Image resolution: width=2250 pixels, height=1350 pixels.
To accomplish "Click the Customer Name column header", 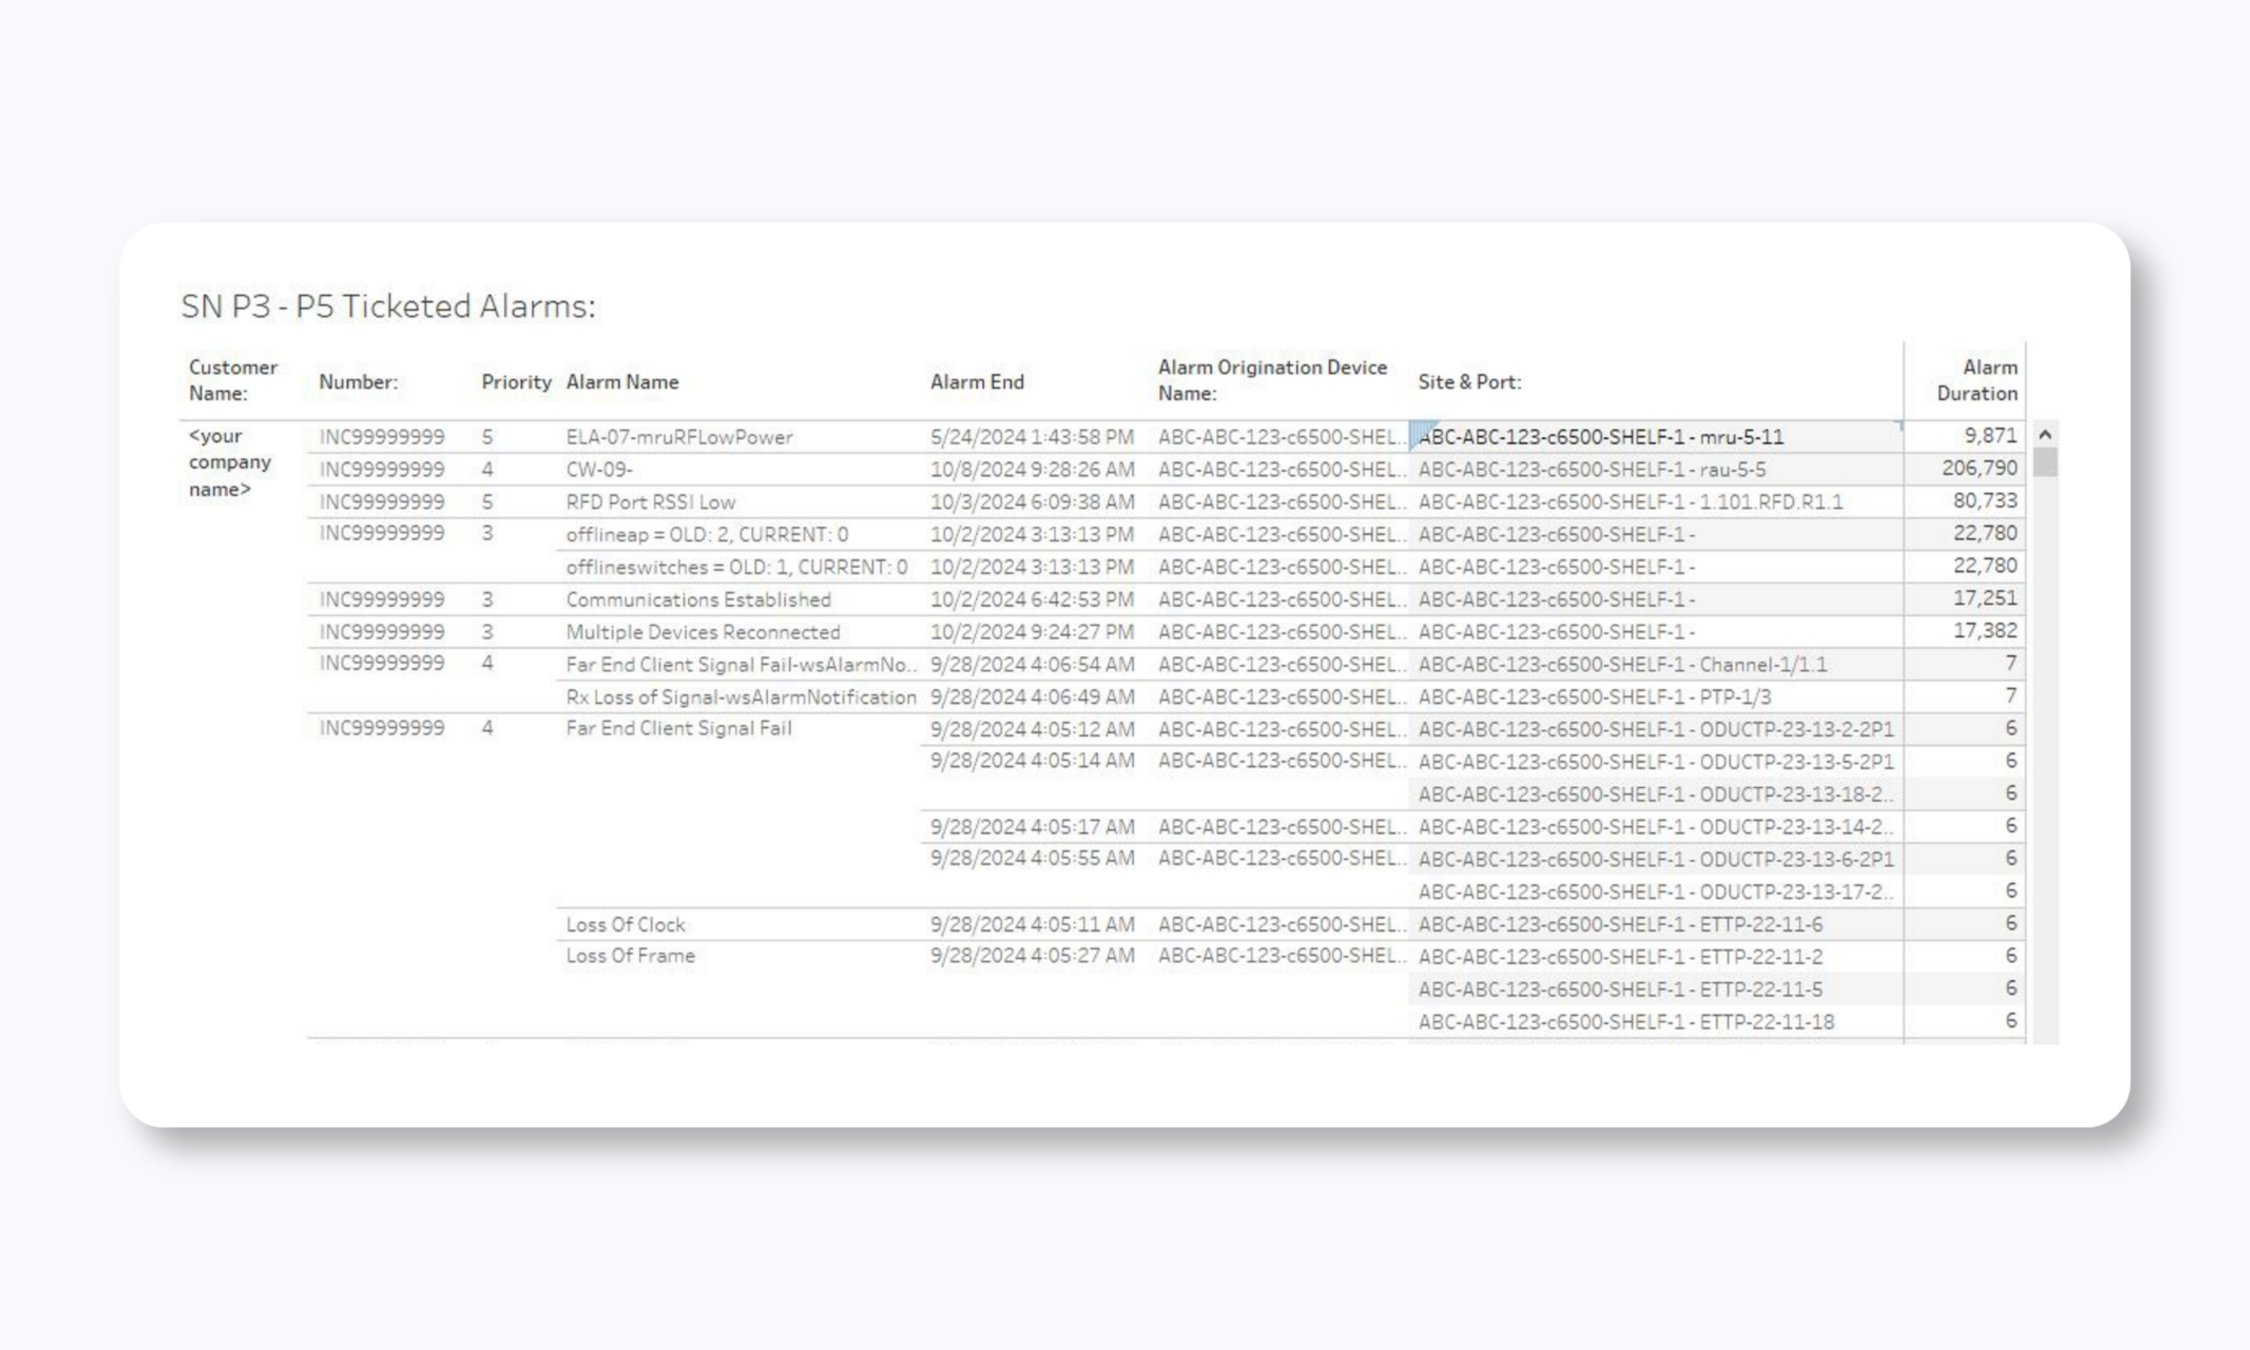I will coord(233,381).
